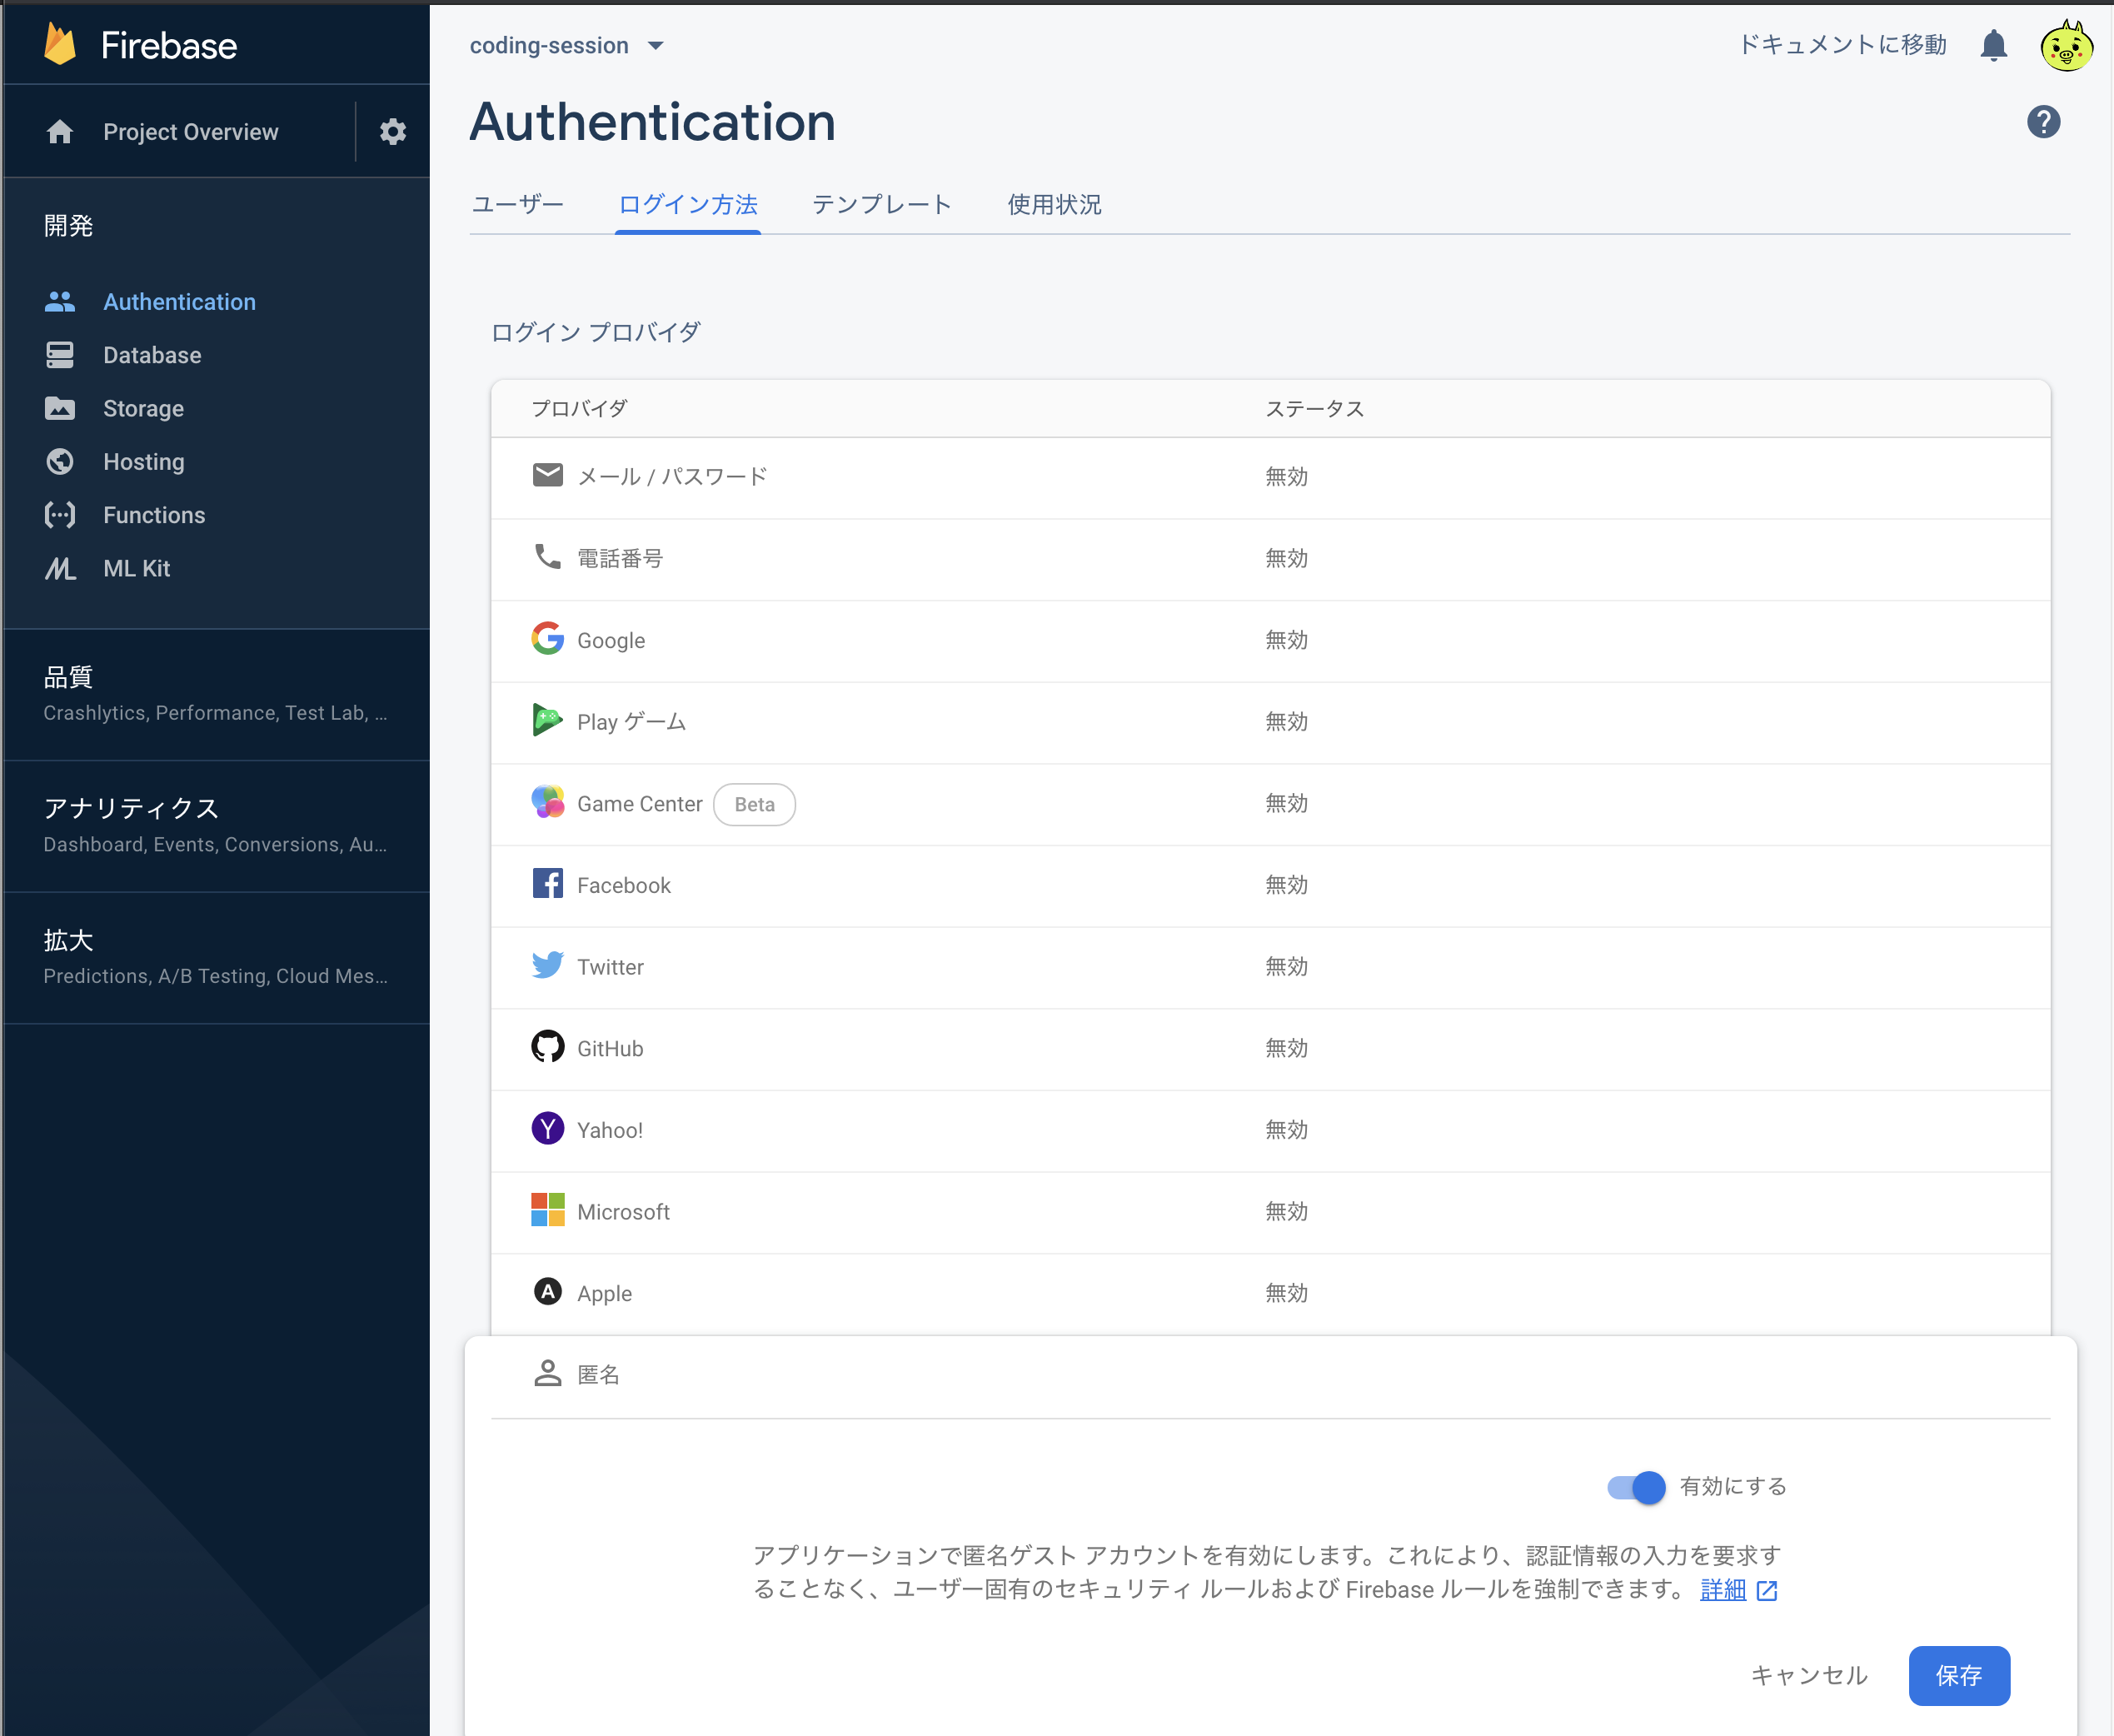
Task: Open the user avatar account menu
Action: click(2067, 45)
